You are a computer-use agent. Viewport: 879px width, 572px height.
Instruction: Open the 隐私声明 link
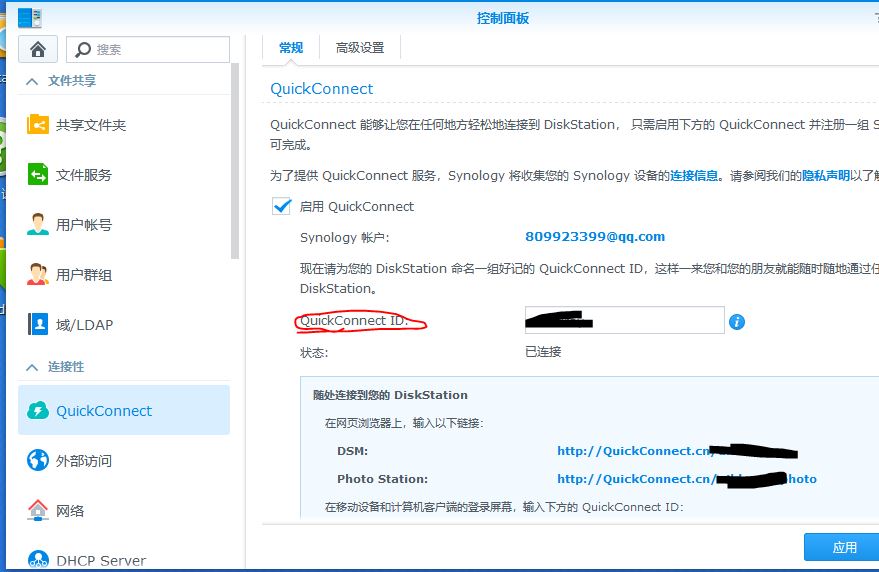(826, 176)
